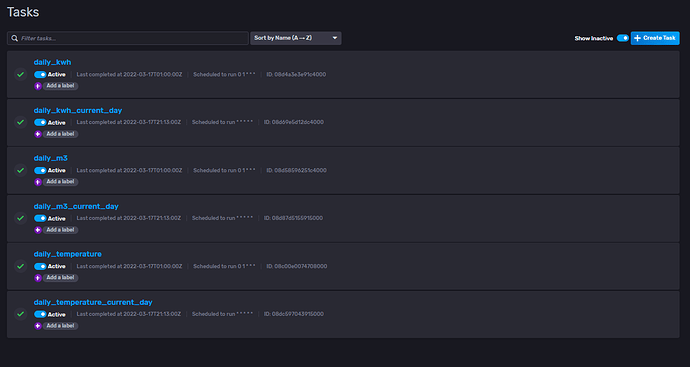Click the magnifier icon in the filter tasks box
This screenshot has height=367, width=690.
pos(15,38)
